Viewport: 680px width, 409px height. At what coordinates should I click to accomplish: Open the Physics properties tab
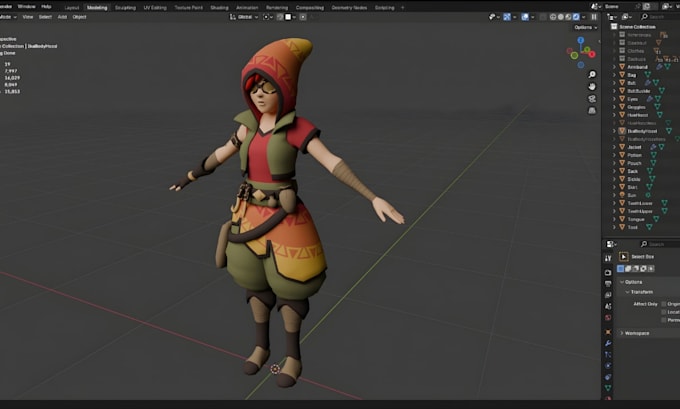coord(608,366)
